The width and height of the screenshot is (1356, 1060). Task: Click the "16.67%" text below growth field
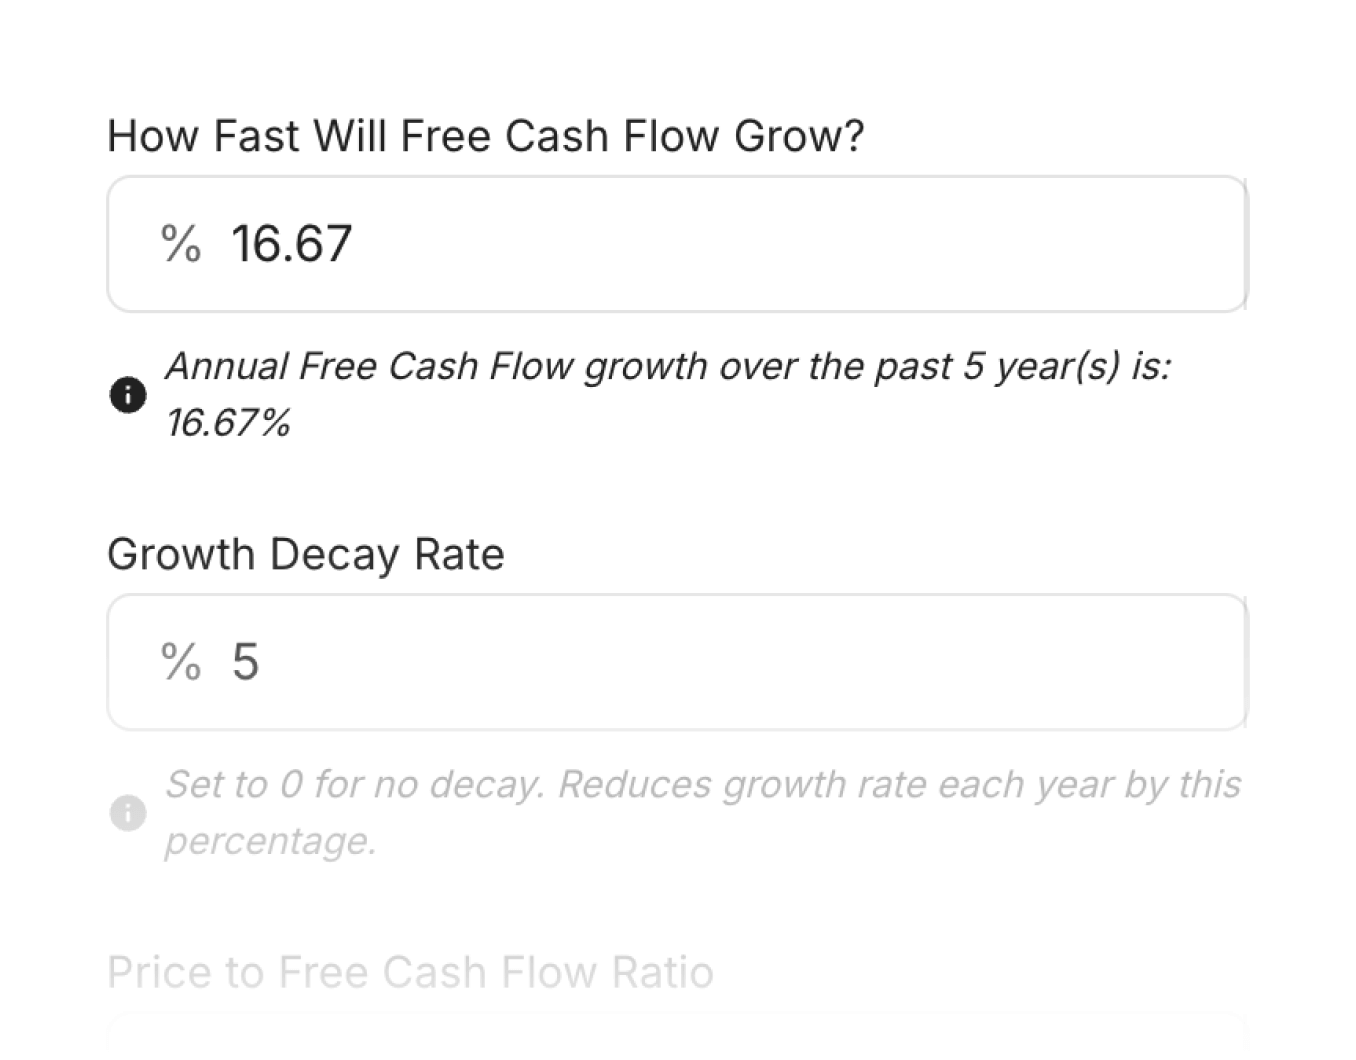click(228, 423)
